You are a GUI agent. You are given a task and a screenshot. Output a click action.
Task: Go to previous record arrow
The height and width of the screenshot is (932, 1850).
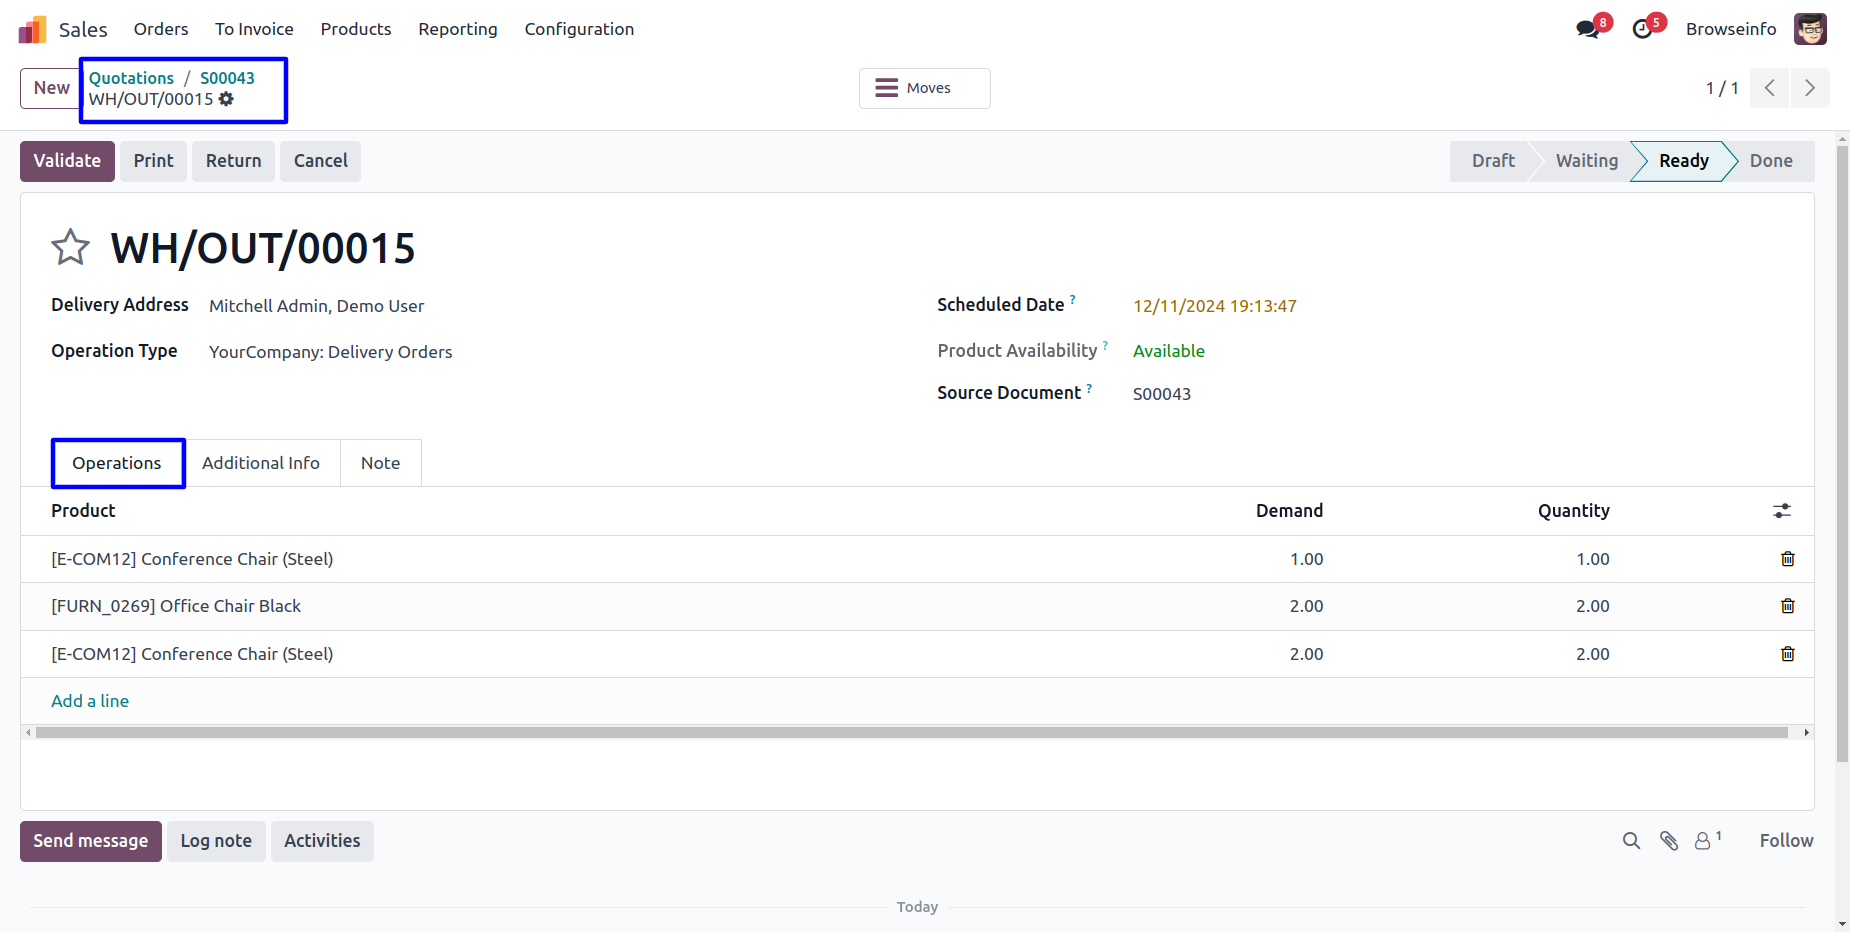tap(1769, 88)
